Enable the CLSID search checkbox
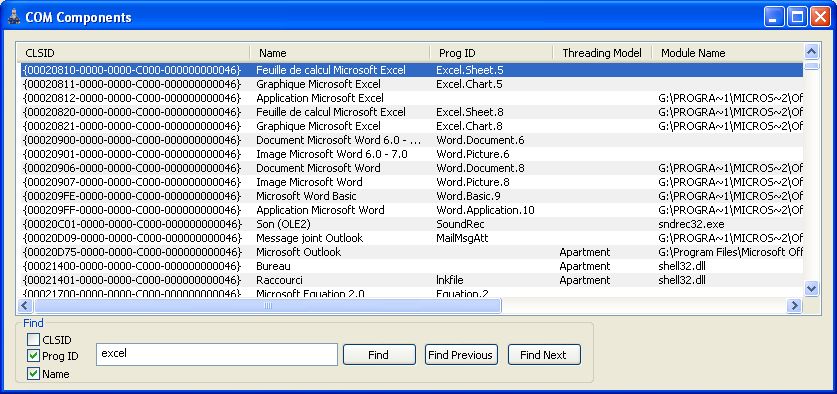 34,340
